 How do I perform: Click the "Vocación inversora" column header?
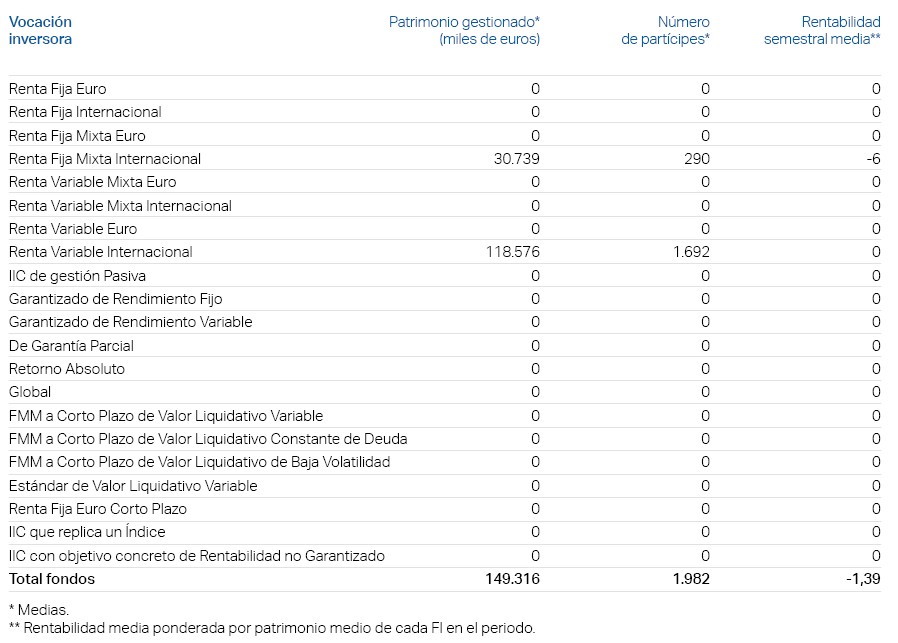(x=41, y=30)
